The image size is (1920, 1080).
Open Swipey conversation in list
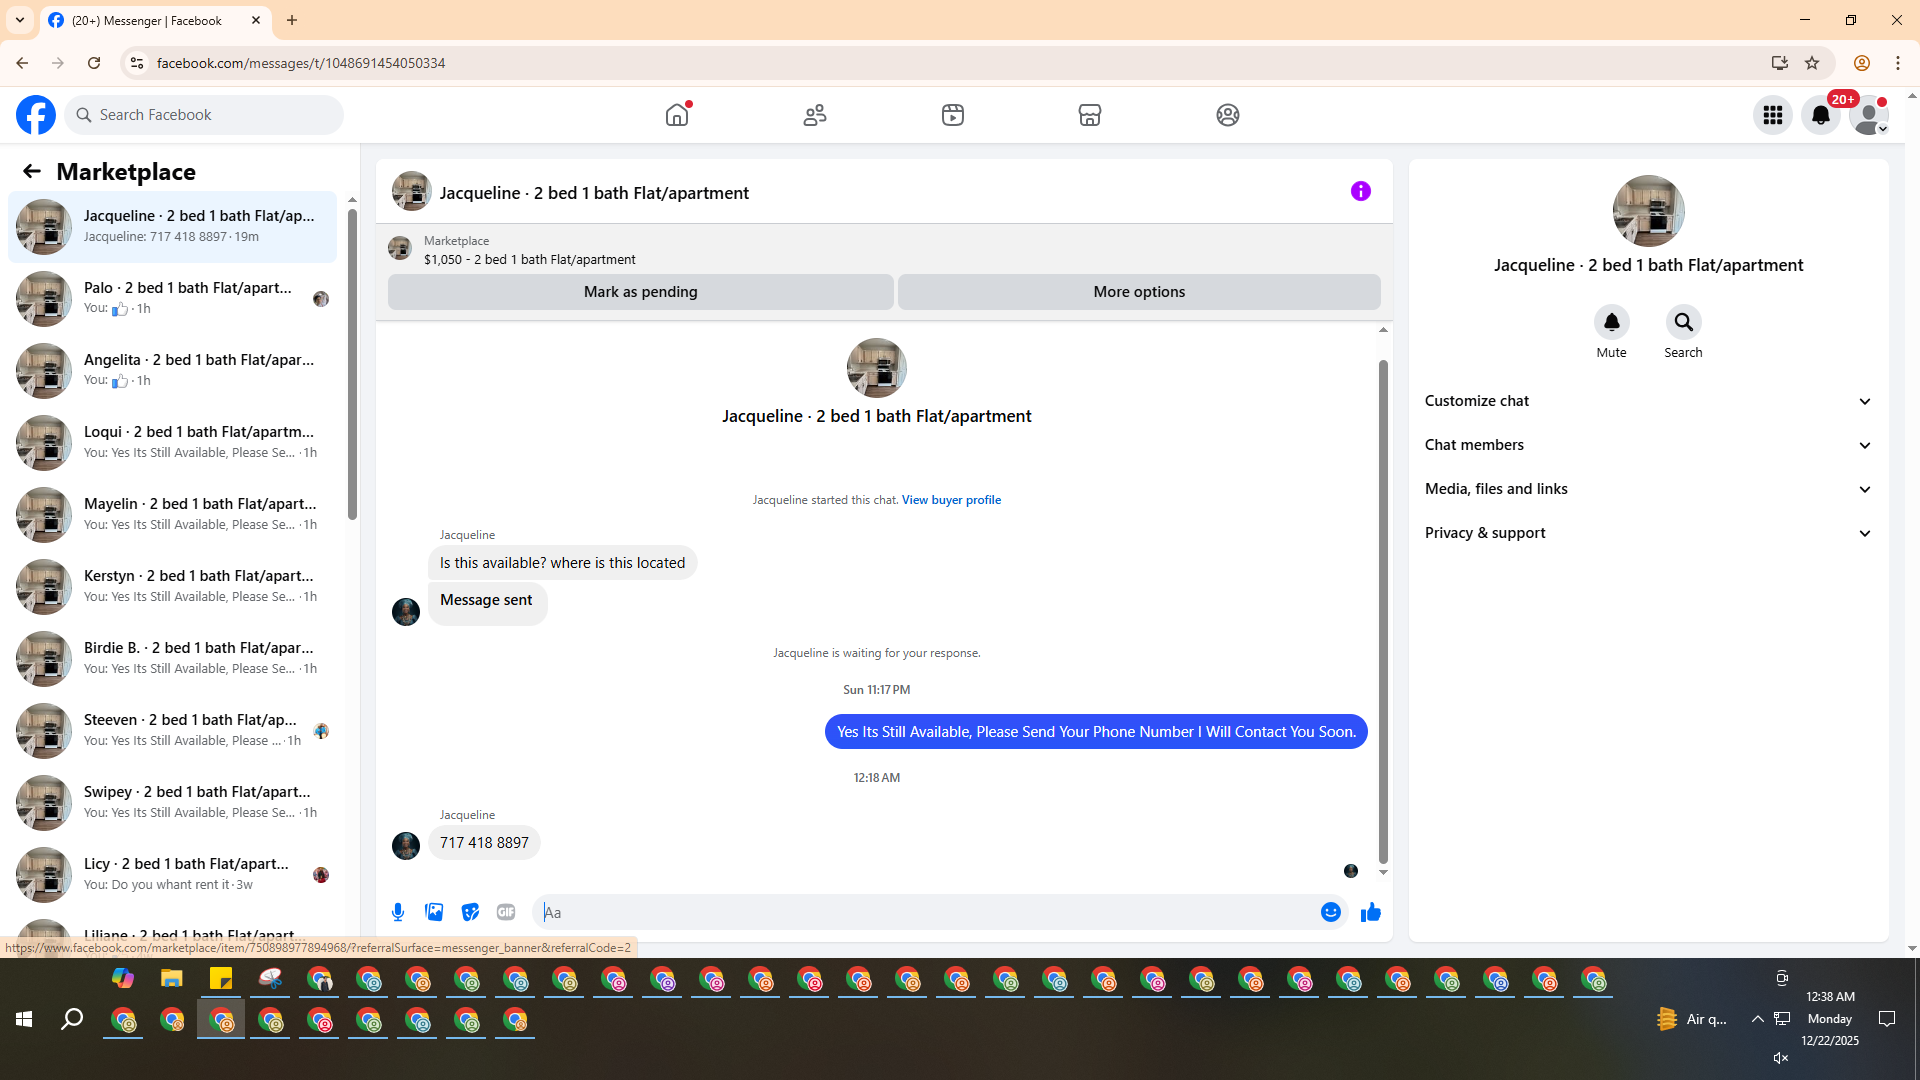coord(172,803)
